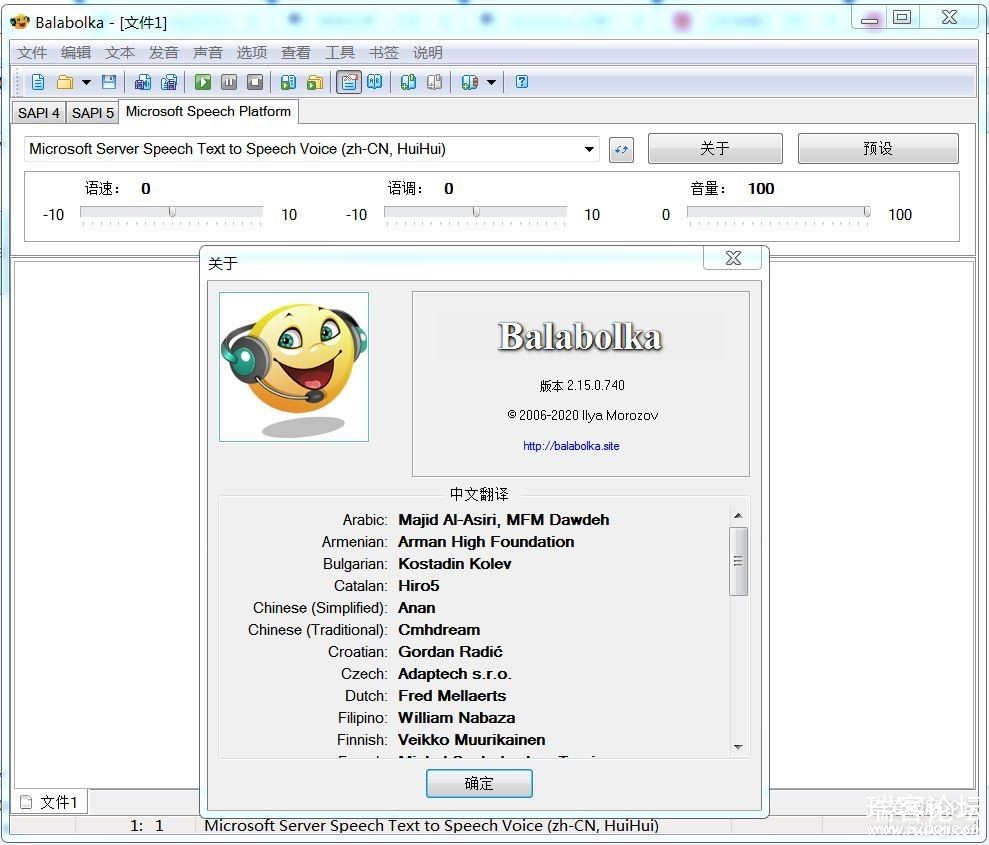
Task: Expand the arrow next to the bookmarks icon
Action: click(x=491, y=82)
